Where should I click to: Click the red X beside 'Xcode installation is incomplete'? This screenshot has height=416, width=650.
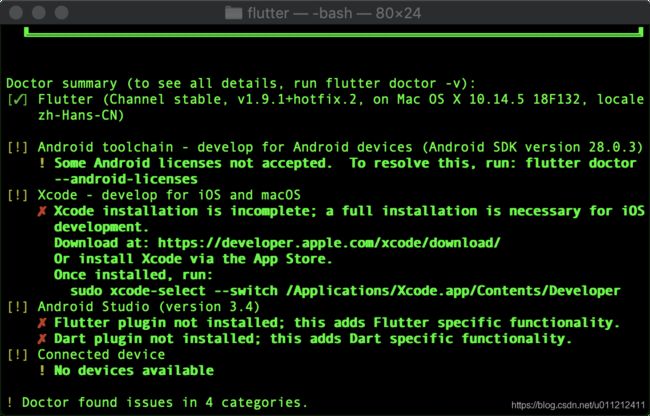42,211
